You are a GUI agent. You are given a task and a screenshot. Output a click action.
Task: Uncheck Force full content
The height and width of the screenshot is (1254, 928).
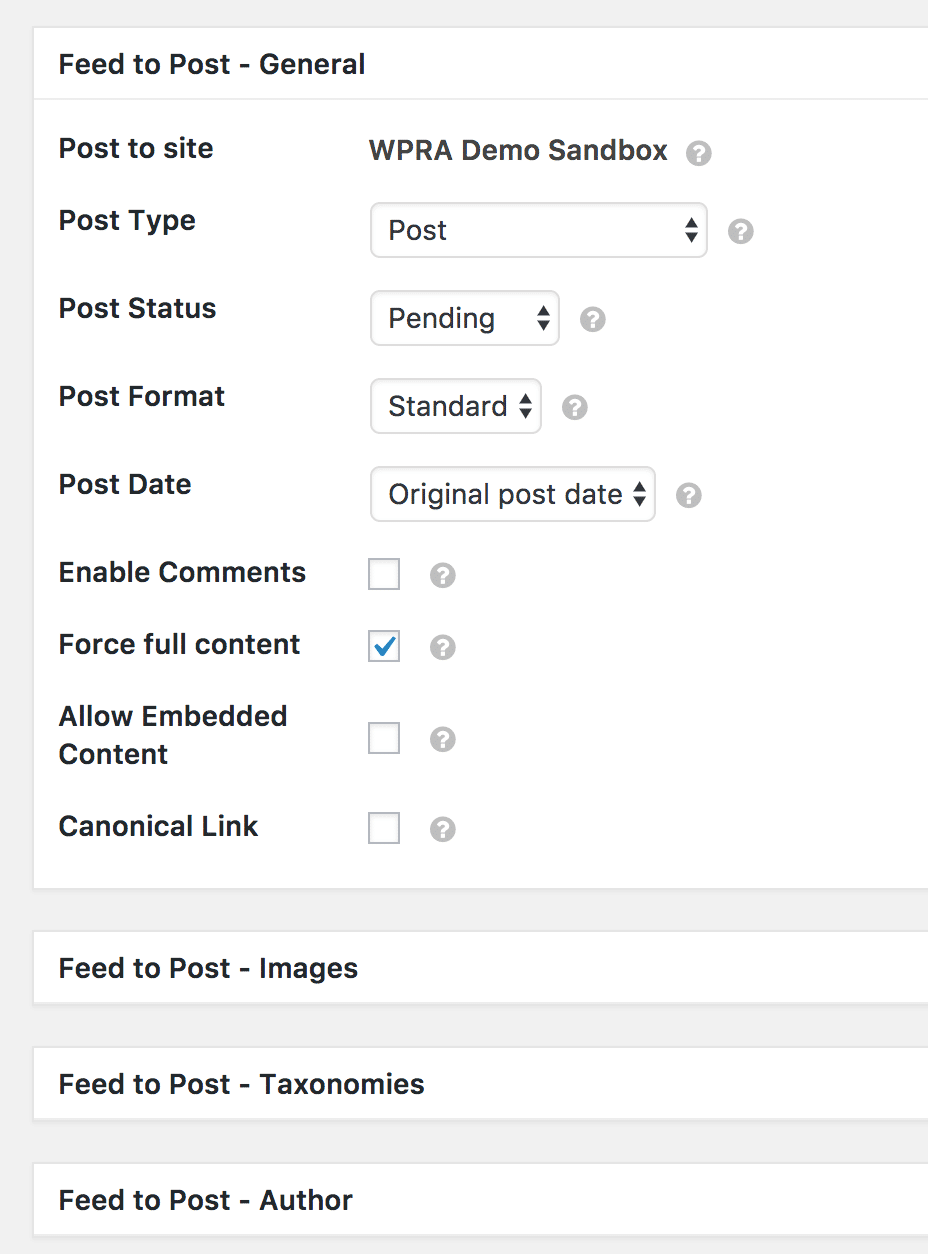click(x=384, y=646)
